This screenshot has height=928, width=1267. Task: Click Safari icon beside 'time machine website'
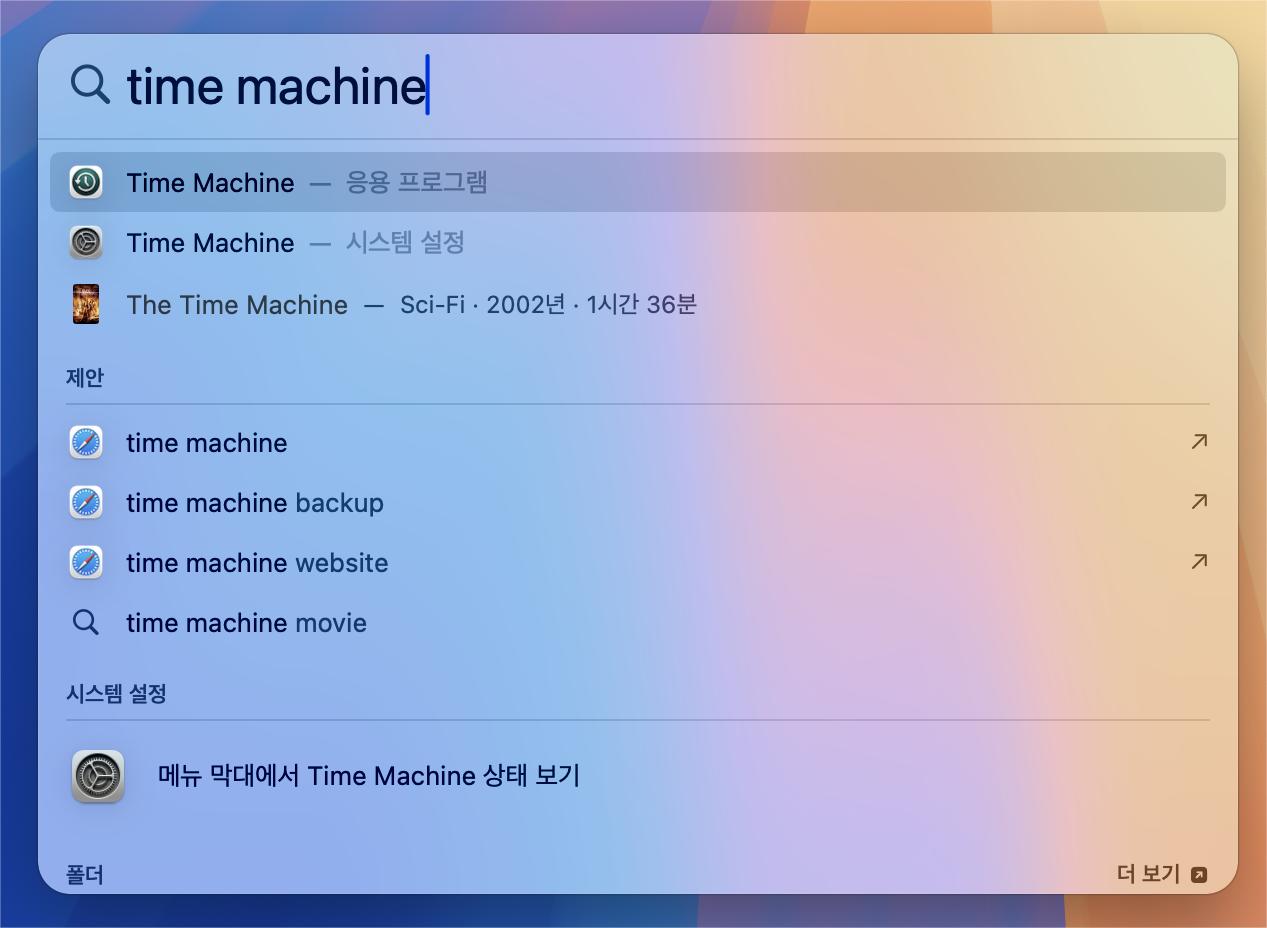(86, 562)
